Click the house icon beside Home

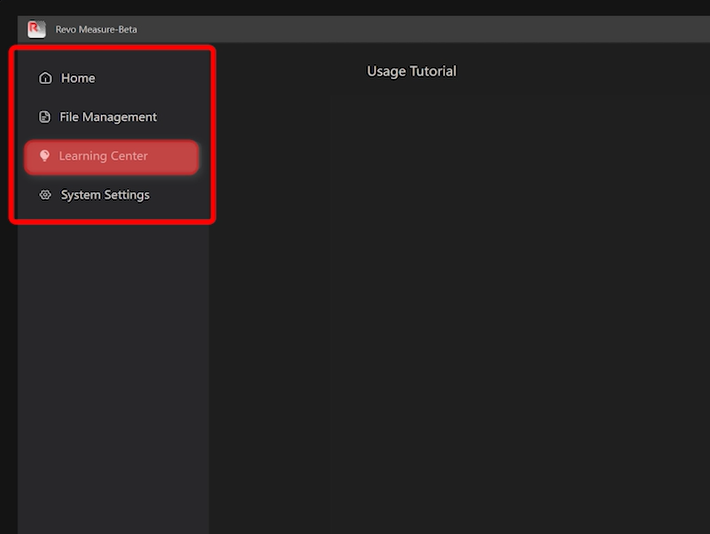pos(45,78)
